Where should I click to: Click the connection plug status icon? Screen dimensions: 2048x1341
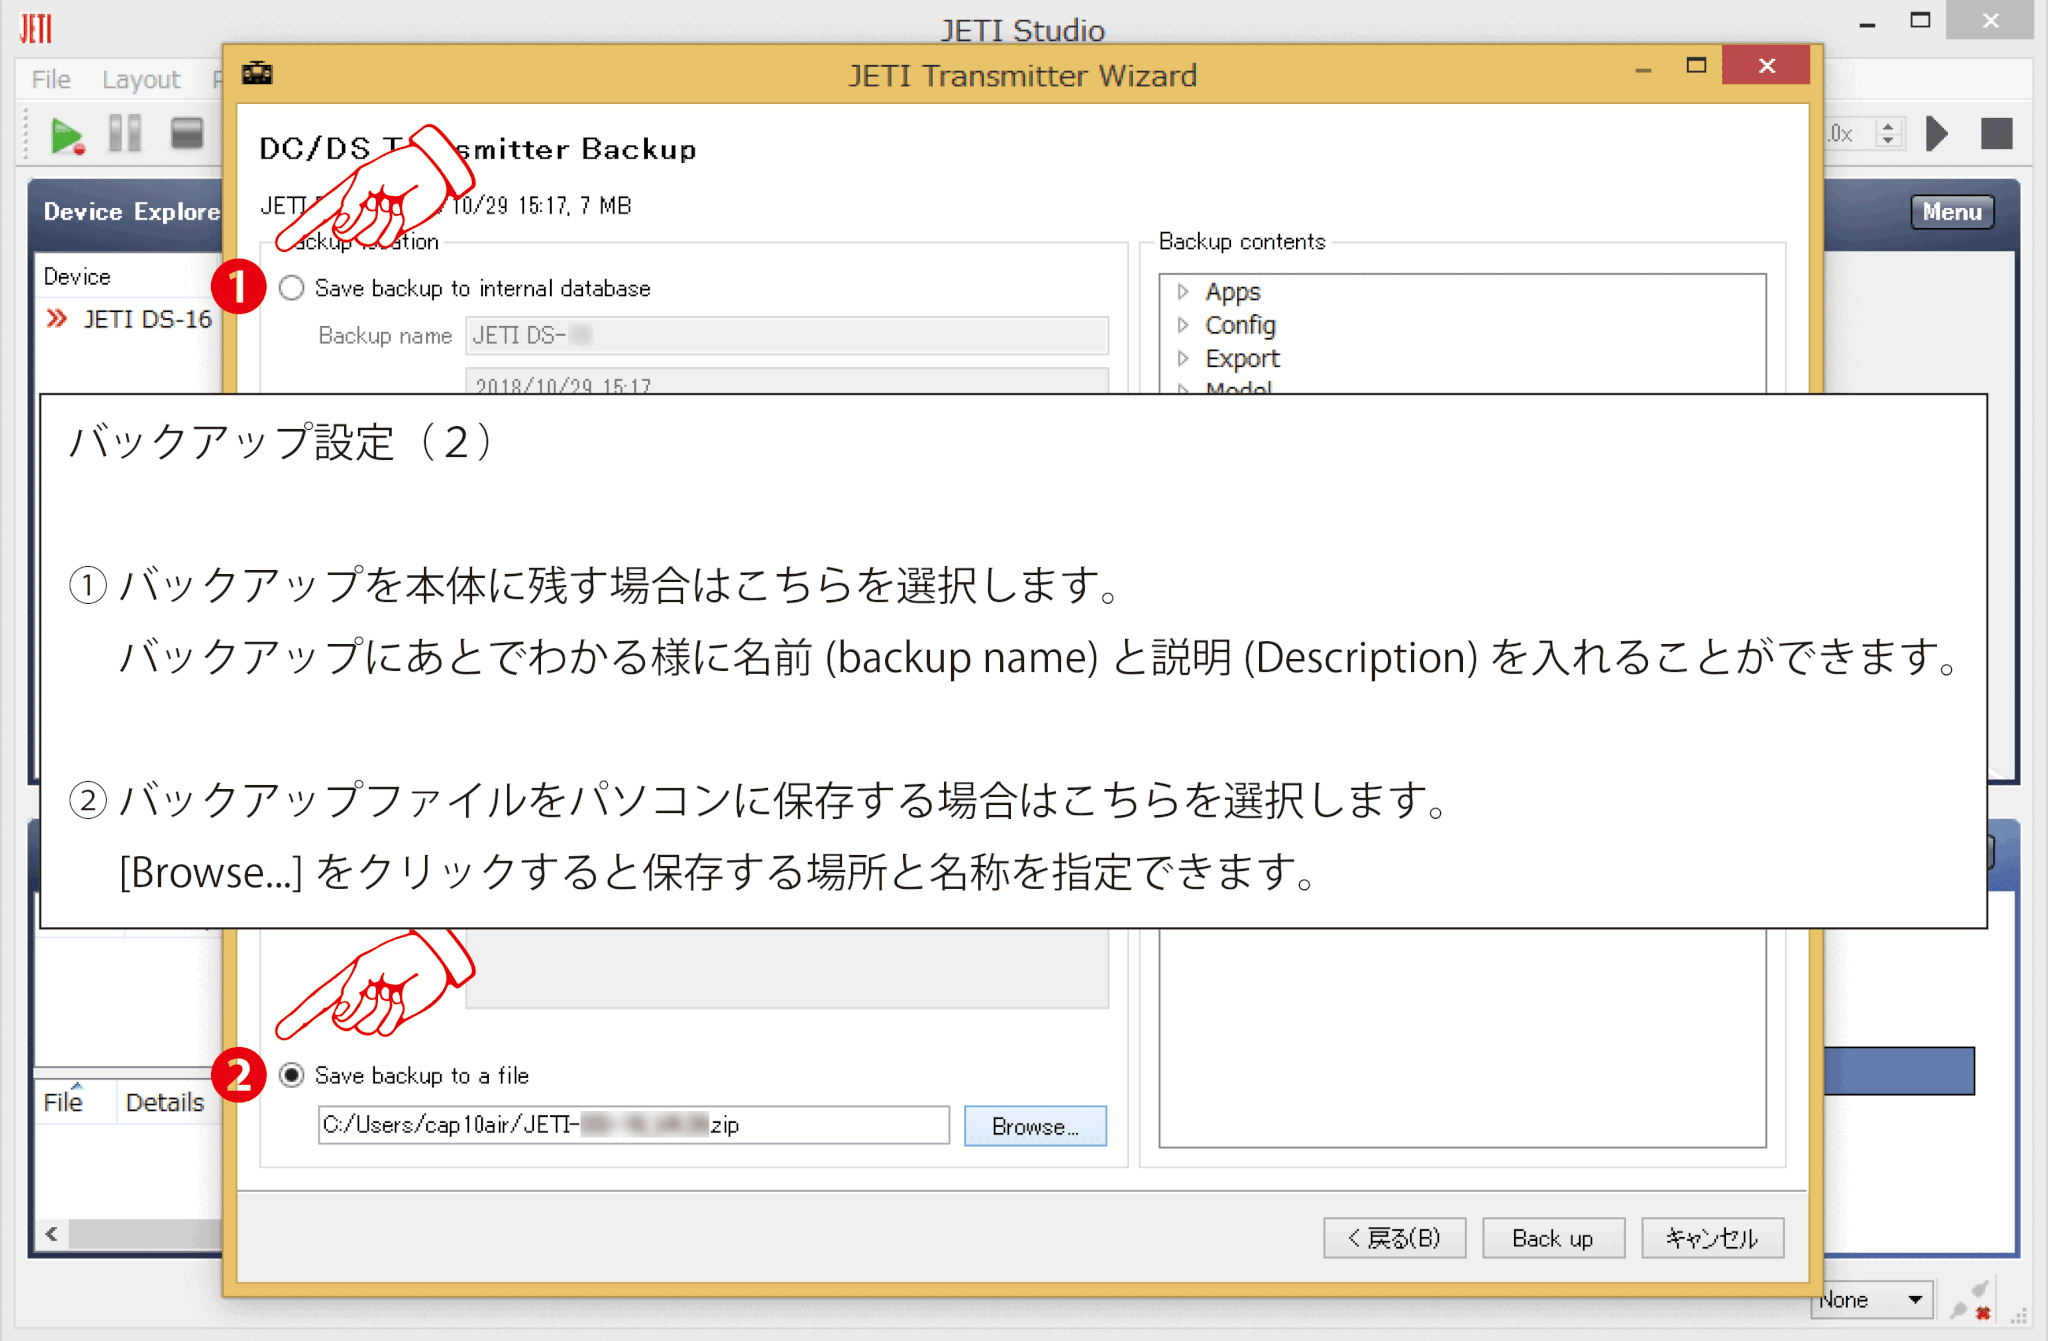coord(1970,1300)
